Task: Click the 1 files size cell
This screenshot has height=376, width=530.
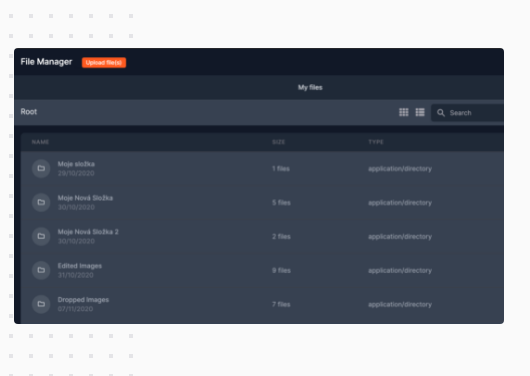Action: tap(281, 169)
